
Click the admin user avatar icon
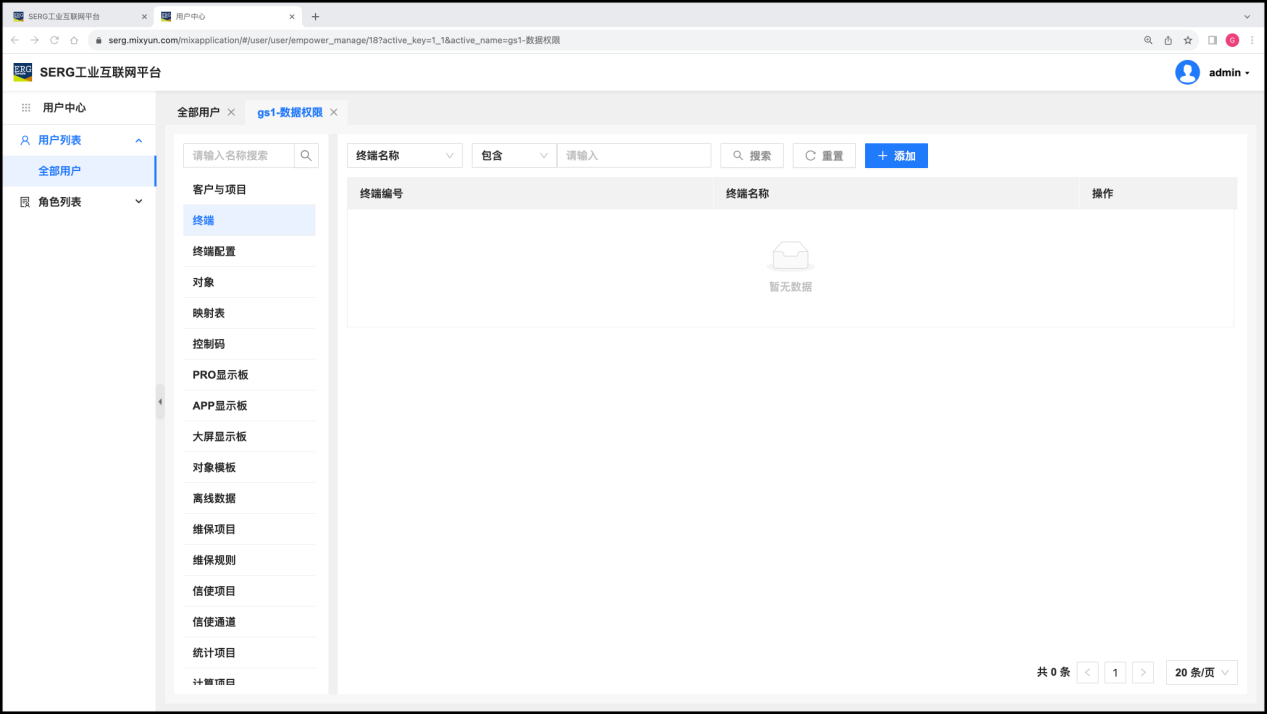(1187, 73)
